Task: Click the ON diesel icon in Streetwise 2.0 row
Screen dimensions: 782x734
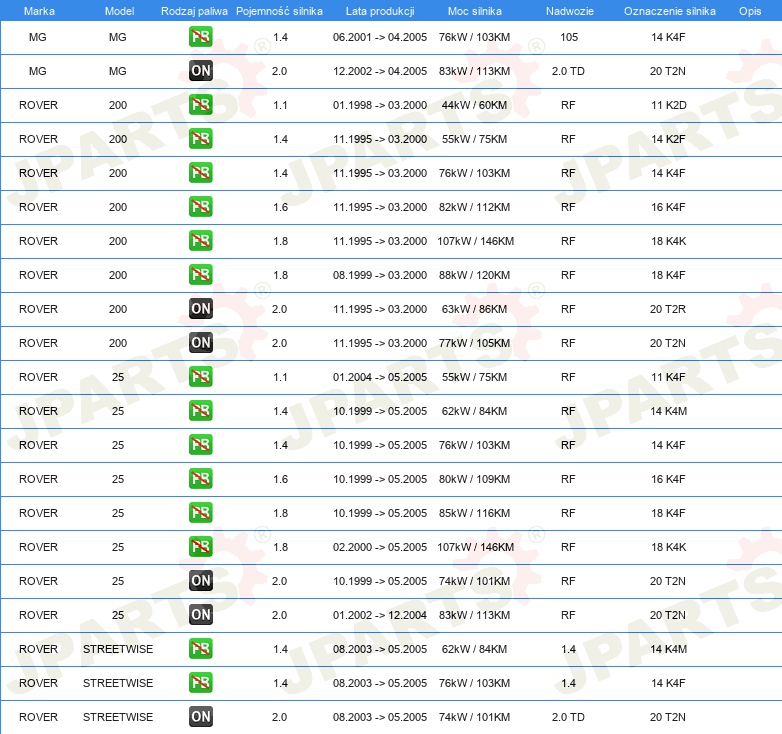Action: coord(200,717)
